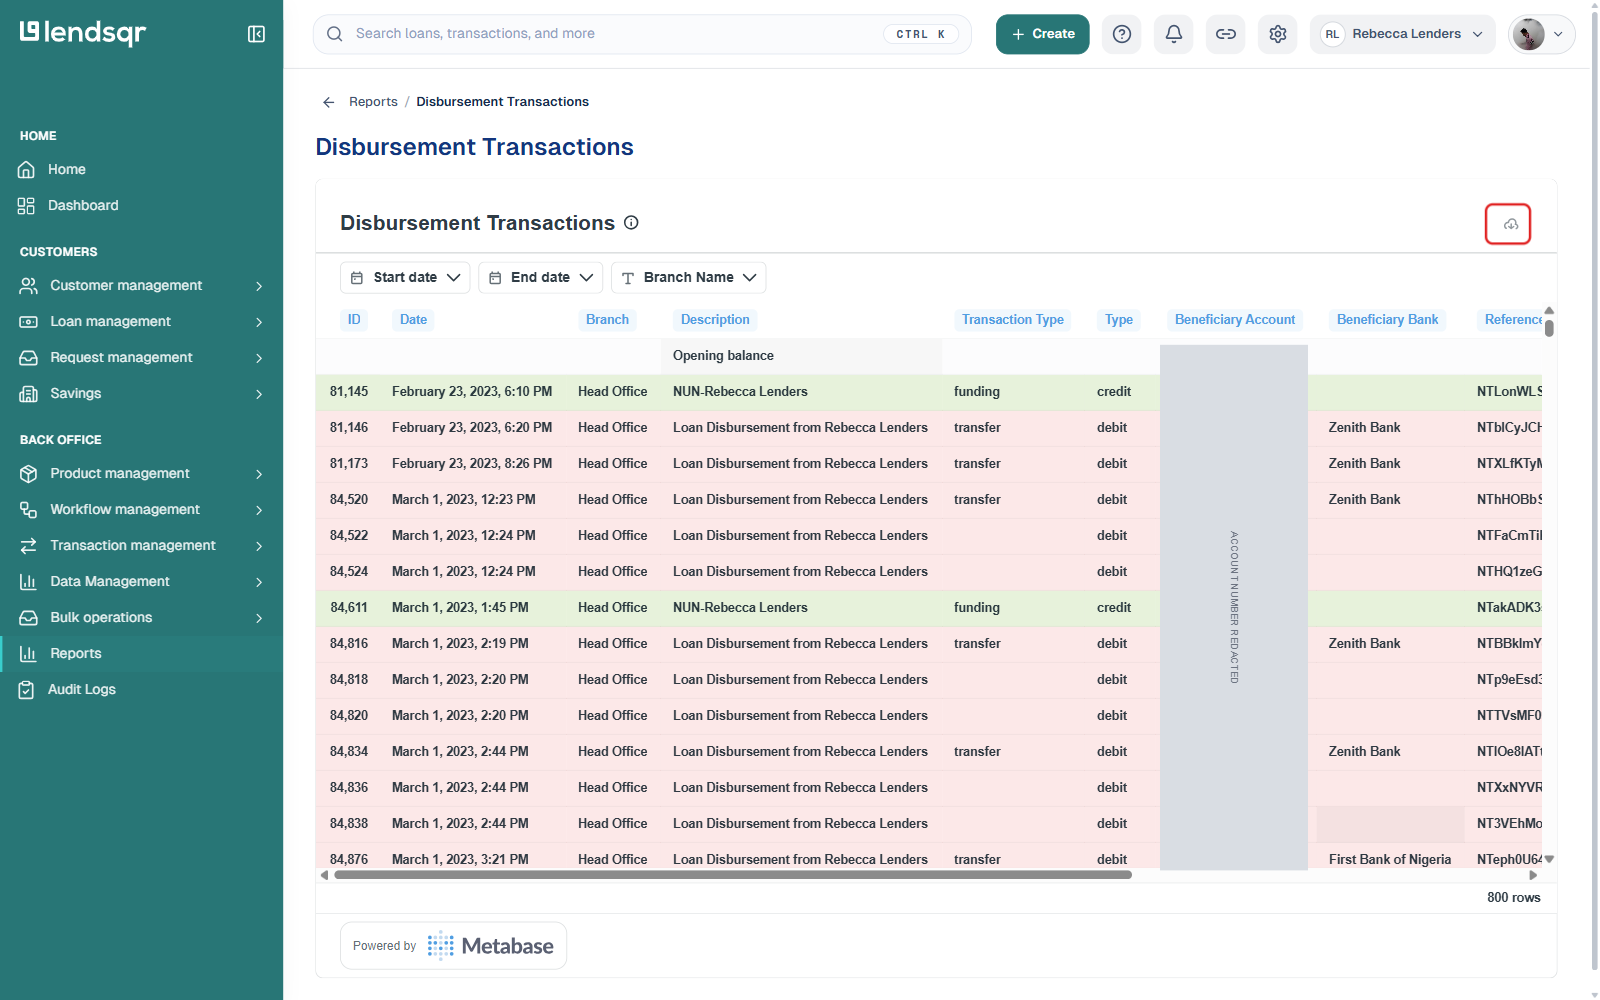Expand Product management chevron

pyautogui.click(x=259, y=474)
